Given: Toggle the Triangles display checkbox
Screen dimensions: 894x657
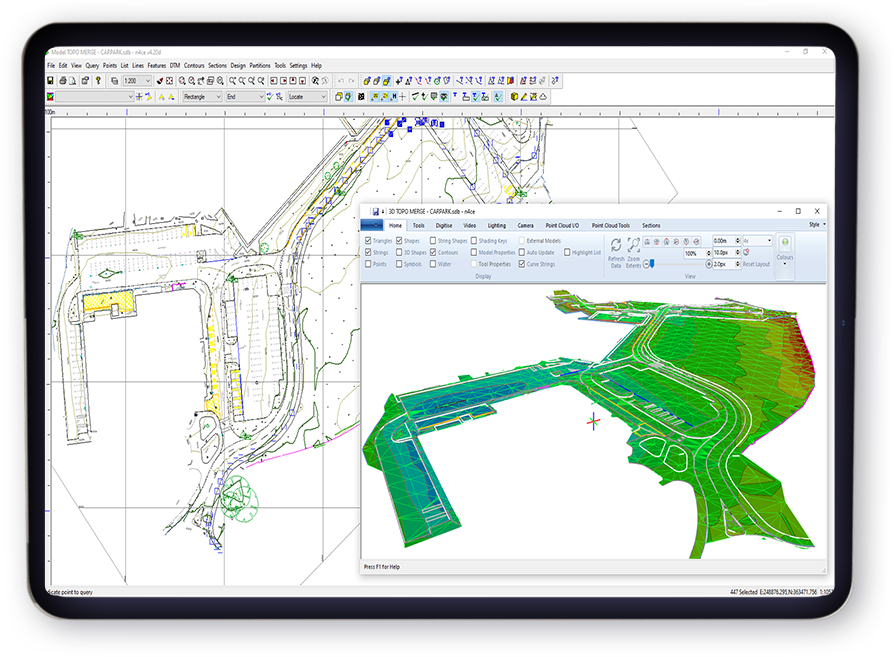Looking at the screenshot, I should click(366, 241).
